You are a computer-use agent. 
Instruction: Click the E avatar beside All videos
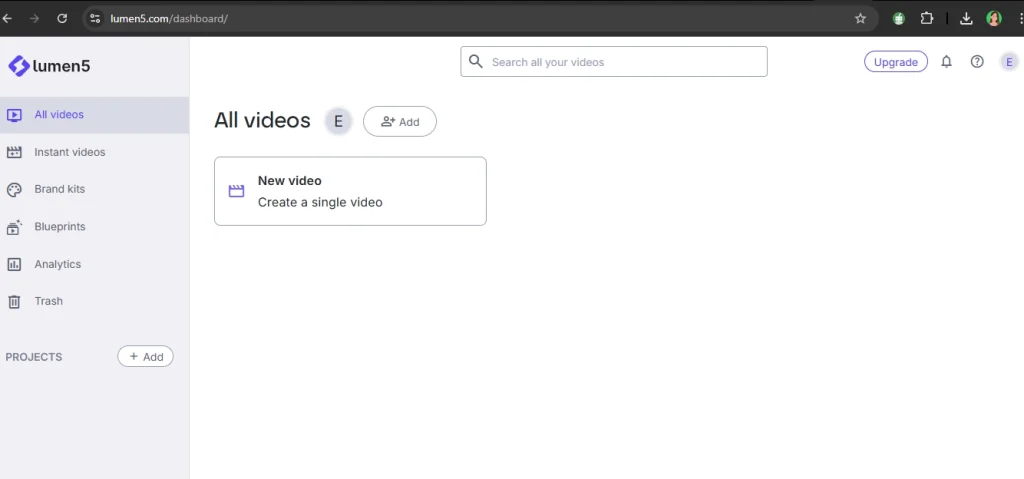pyautogui.click(x=338, y=121)
